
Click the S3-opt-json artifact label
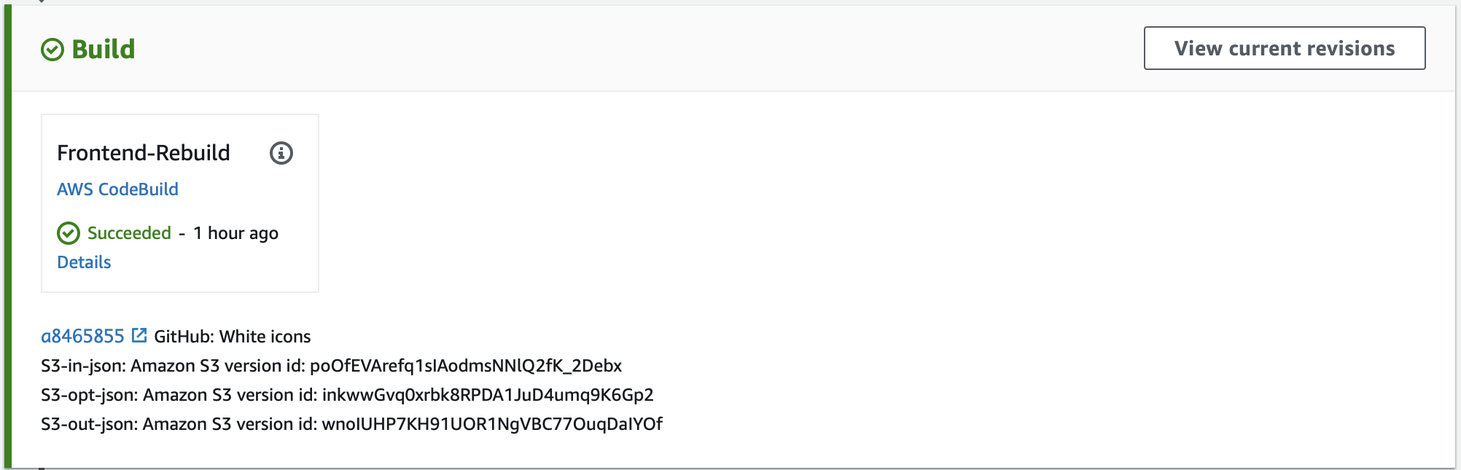coord(87,395)
